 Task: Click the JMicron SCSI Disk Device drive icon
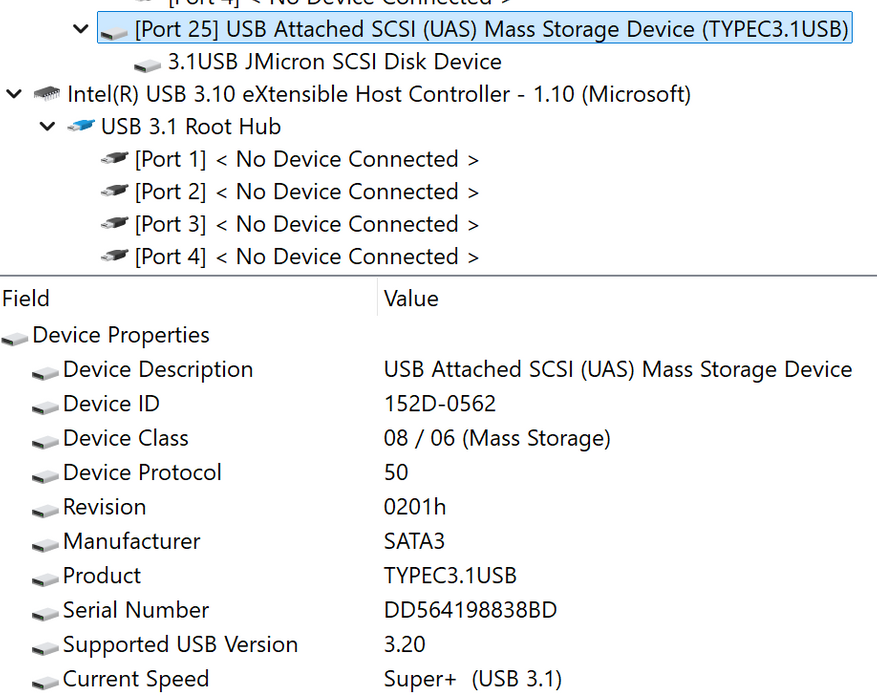tap(148, 64)
